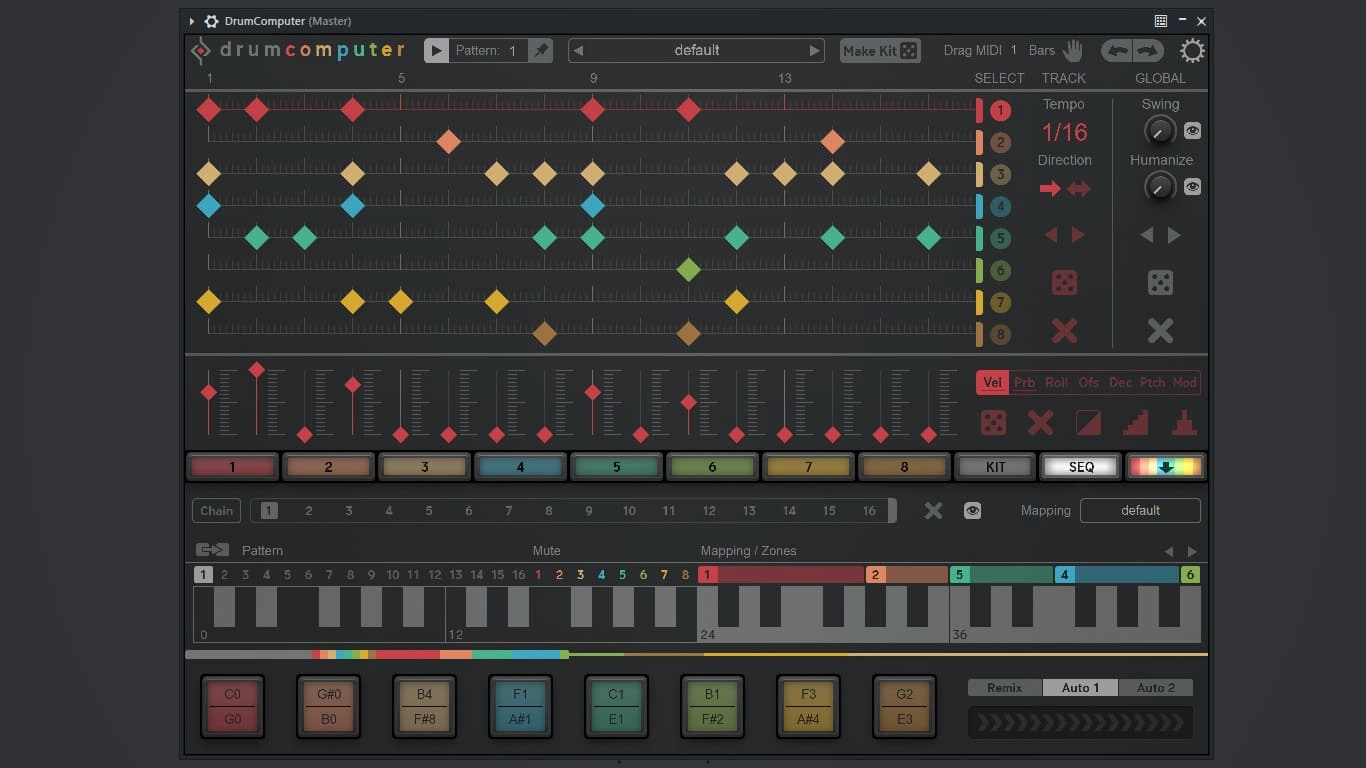Viewport: 1366px width, 768px height.
Task: Set direction to forward arrow
Action: click(1050, 189)
